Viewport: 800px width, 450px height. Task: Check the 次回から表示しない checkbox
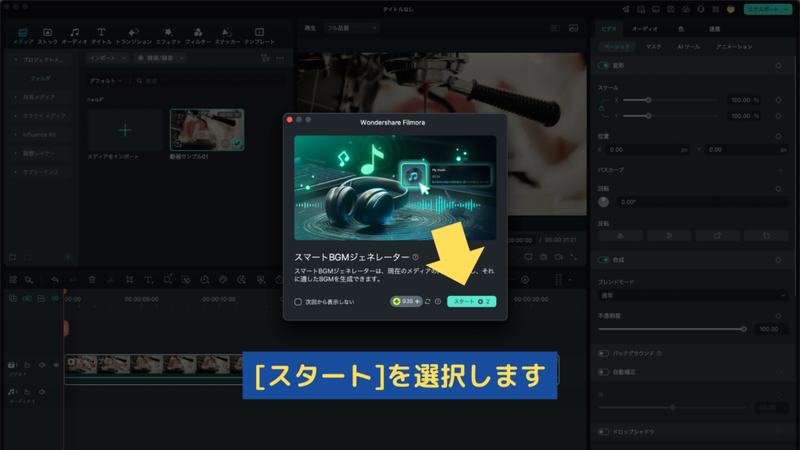[x=298, y=302]
